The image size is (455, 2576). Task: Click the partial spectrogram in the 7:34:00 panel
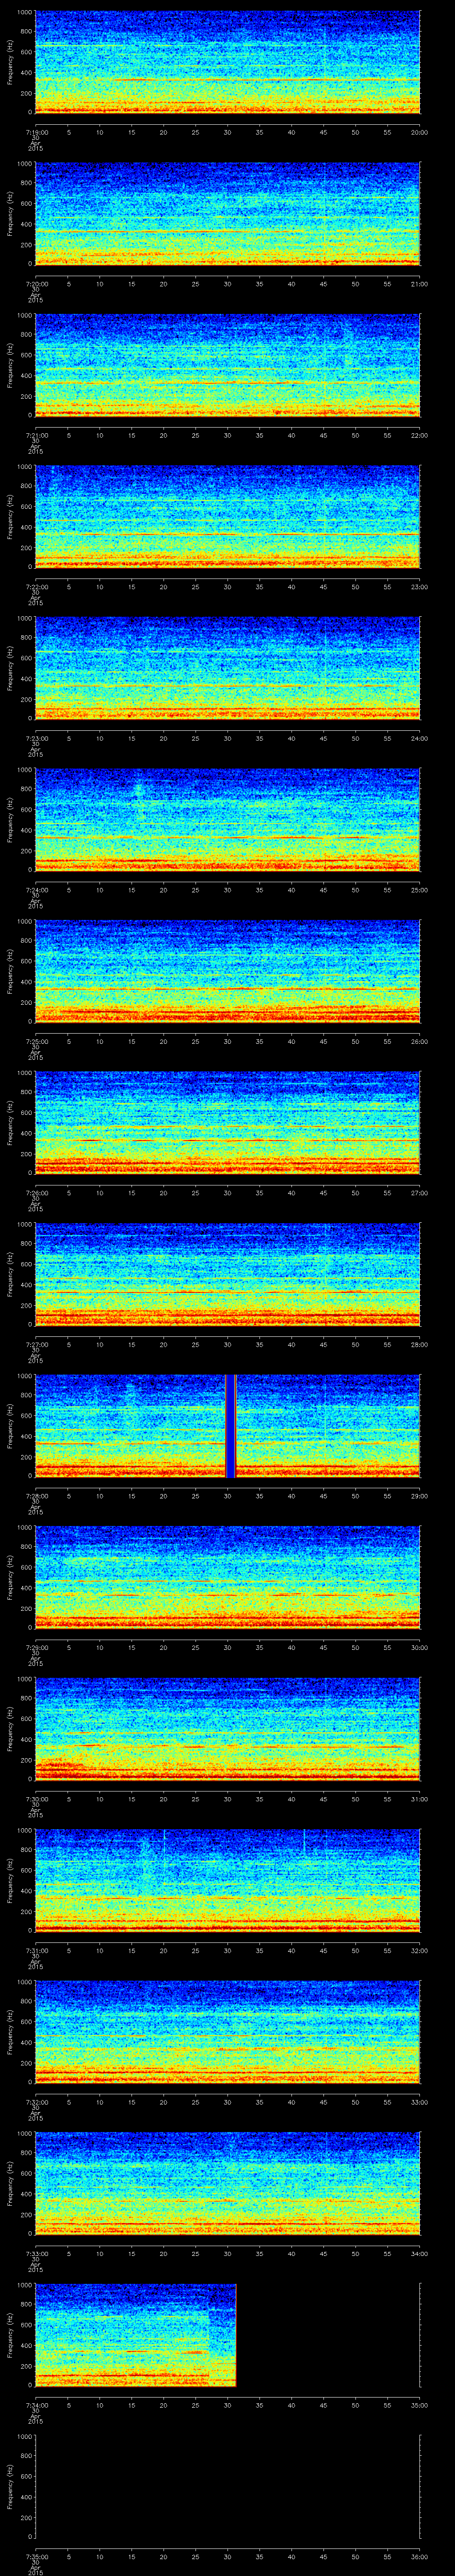click(x=135, y=2335)
